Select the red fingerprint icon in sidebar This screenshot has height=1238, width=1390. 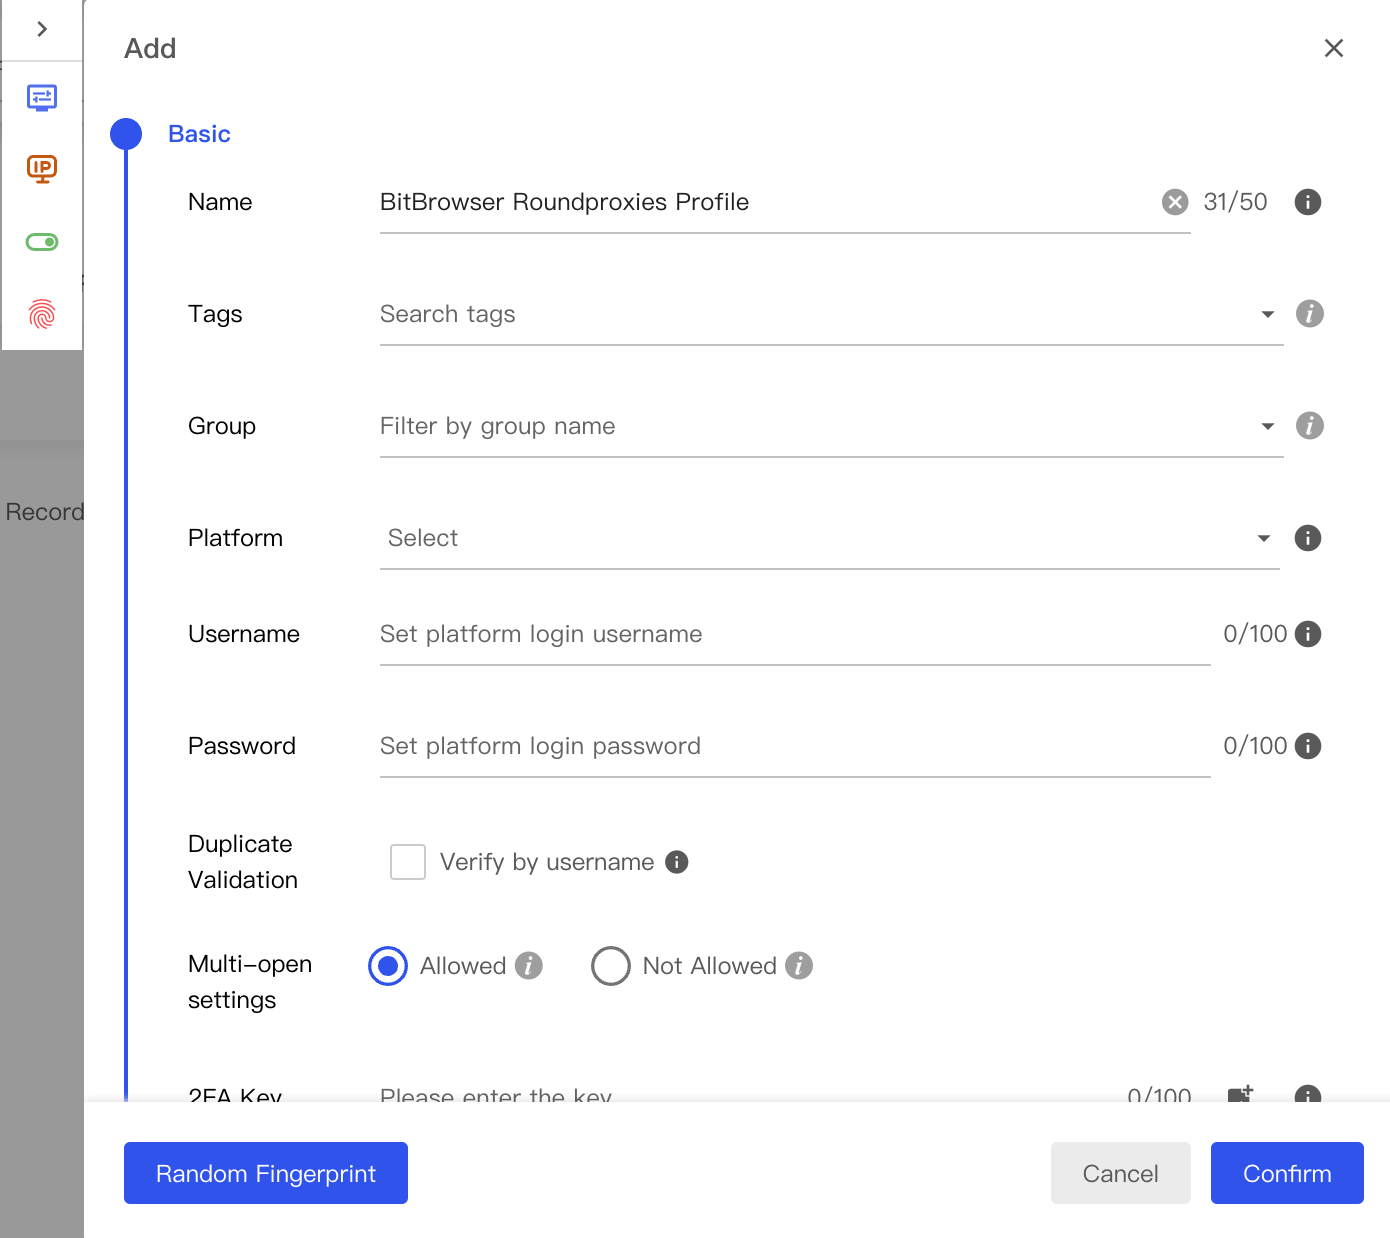click(41, 314)
